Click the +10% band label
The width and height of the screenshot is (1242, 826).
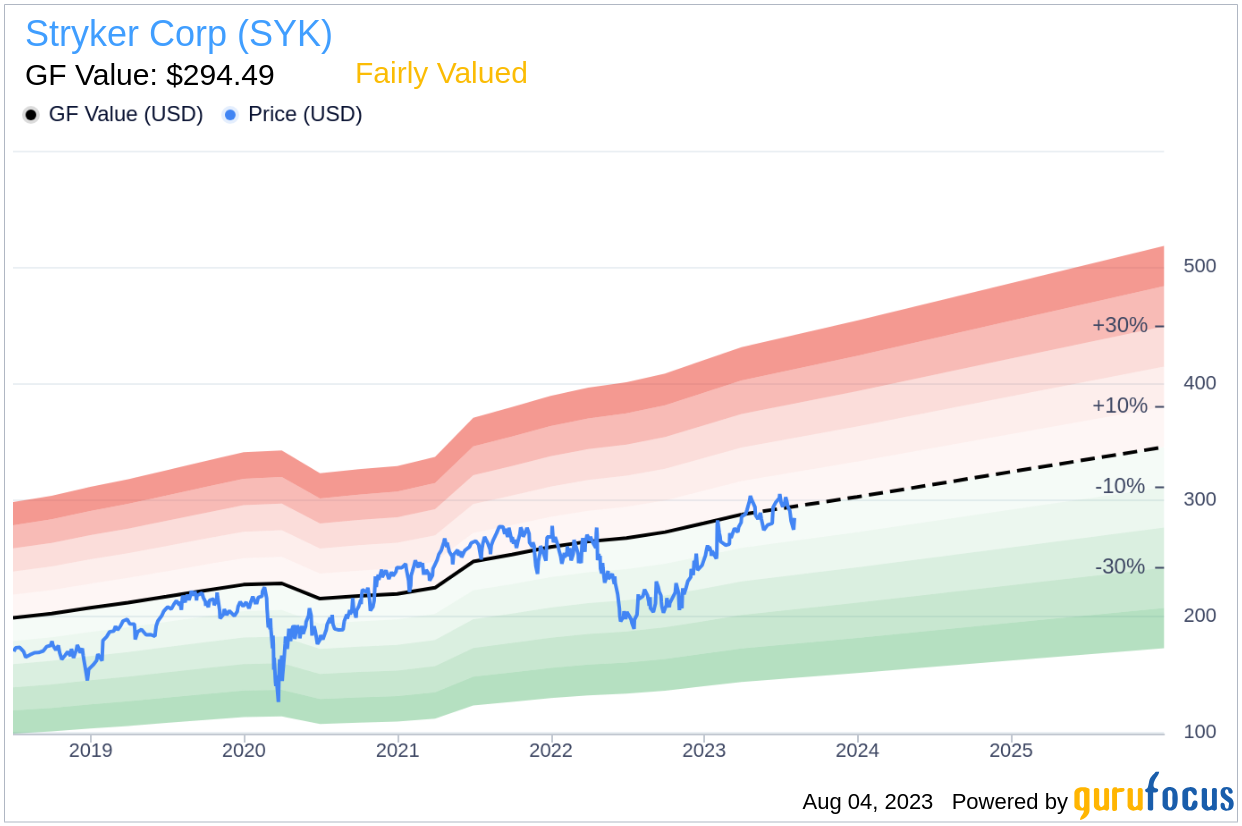pos(1119,406)
